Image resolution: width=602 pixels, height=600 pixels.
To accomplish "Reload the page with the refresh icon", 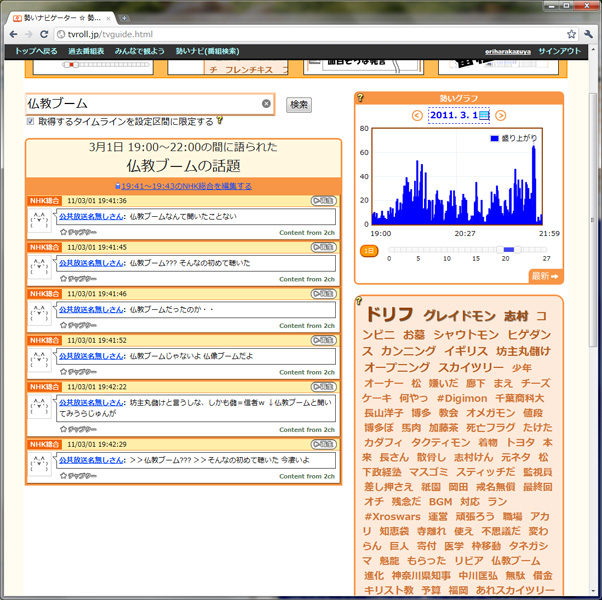I will click(44, 35).
